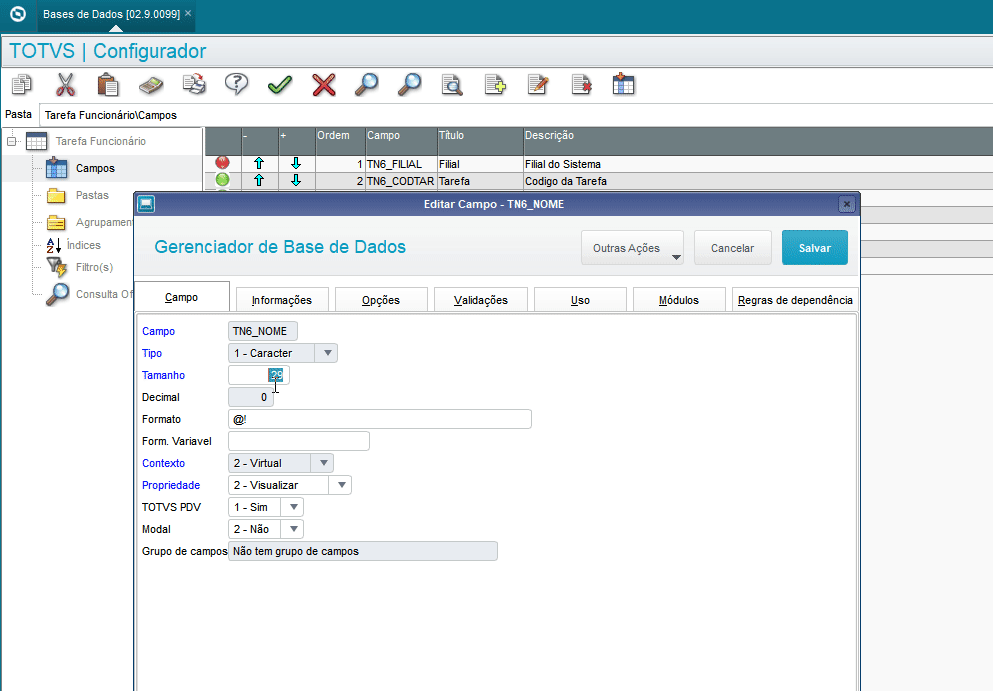
Task: Click the Ordem column header
Action: (x=341, y=141)
